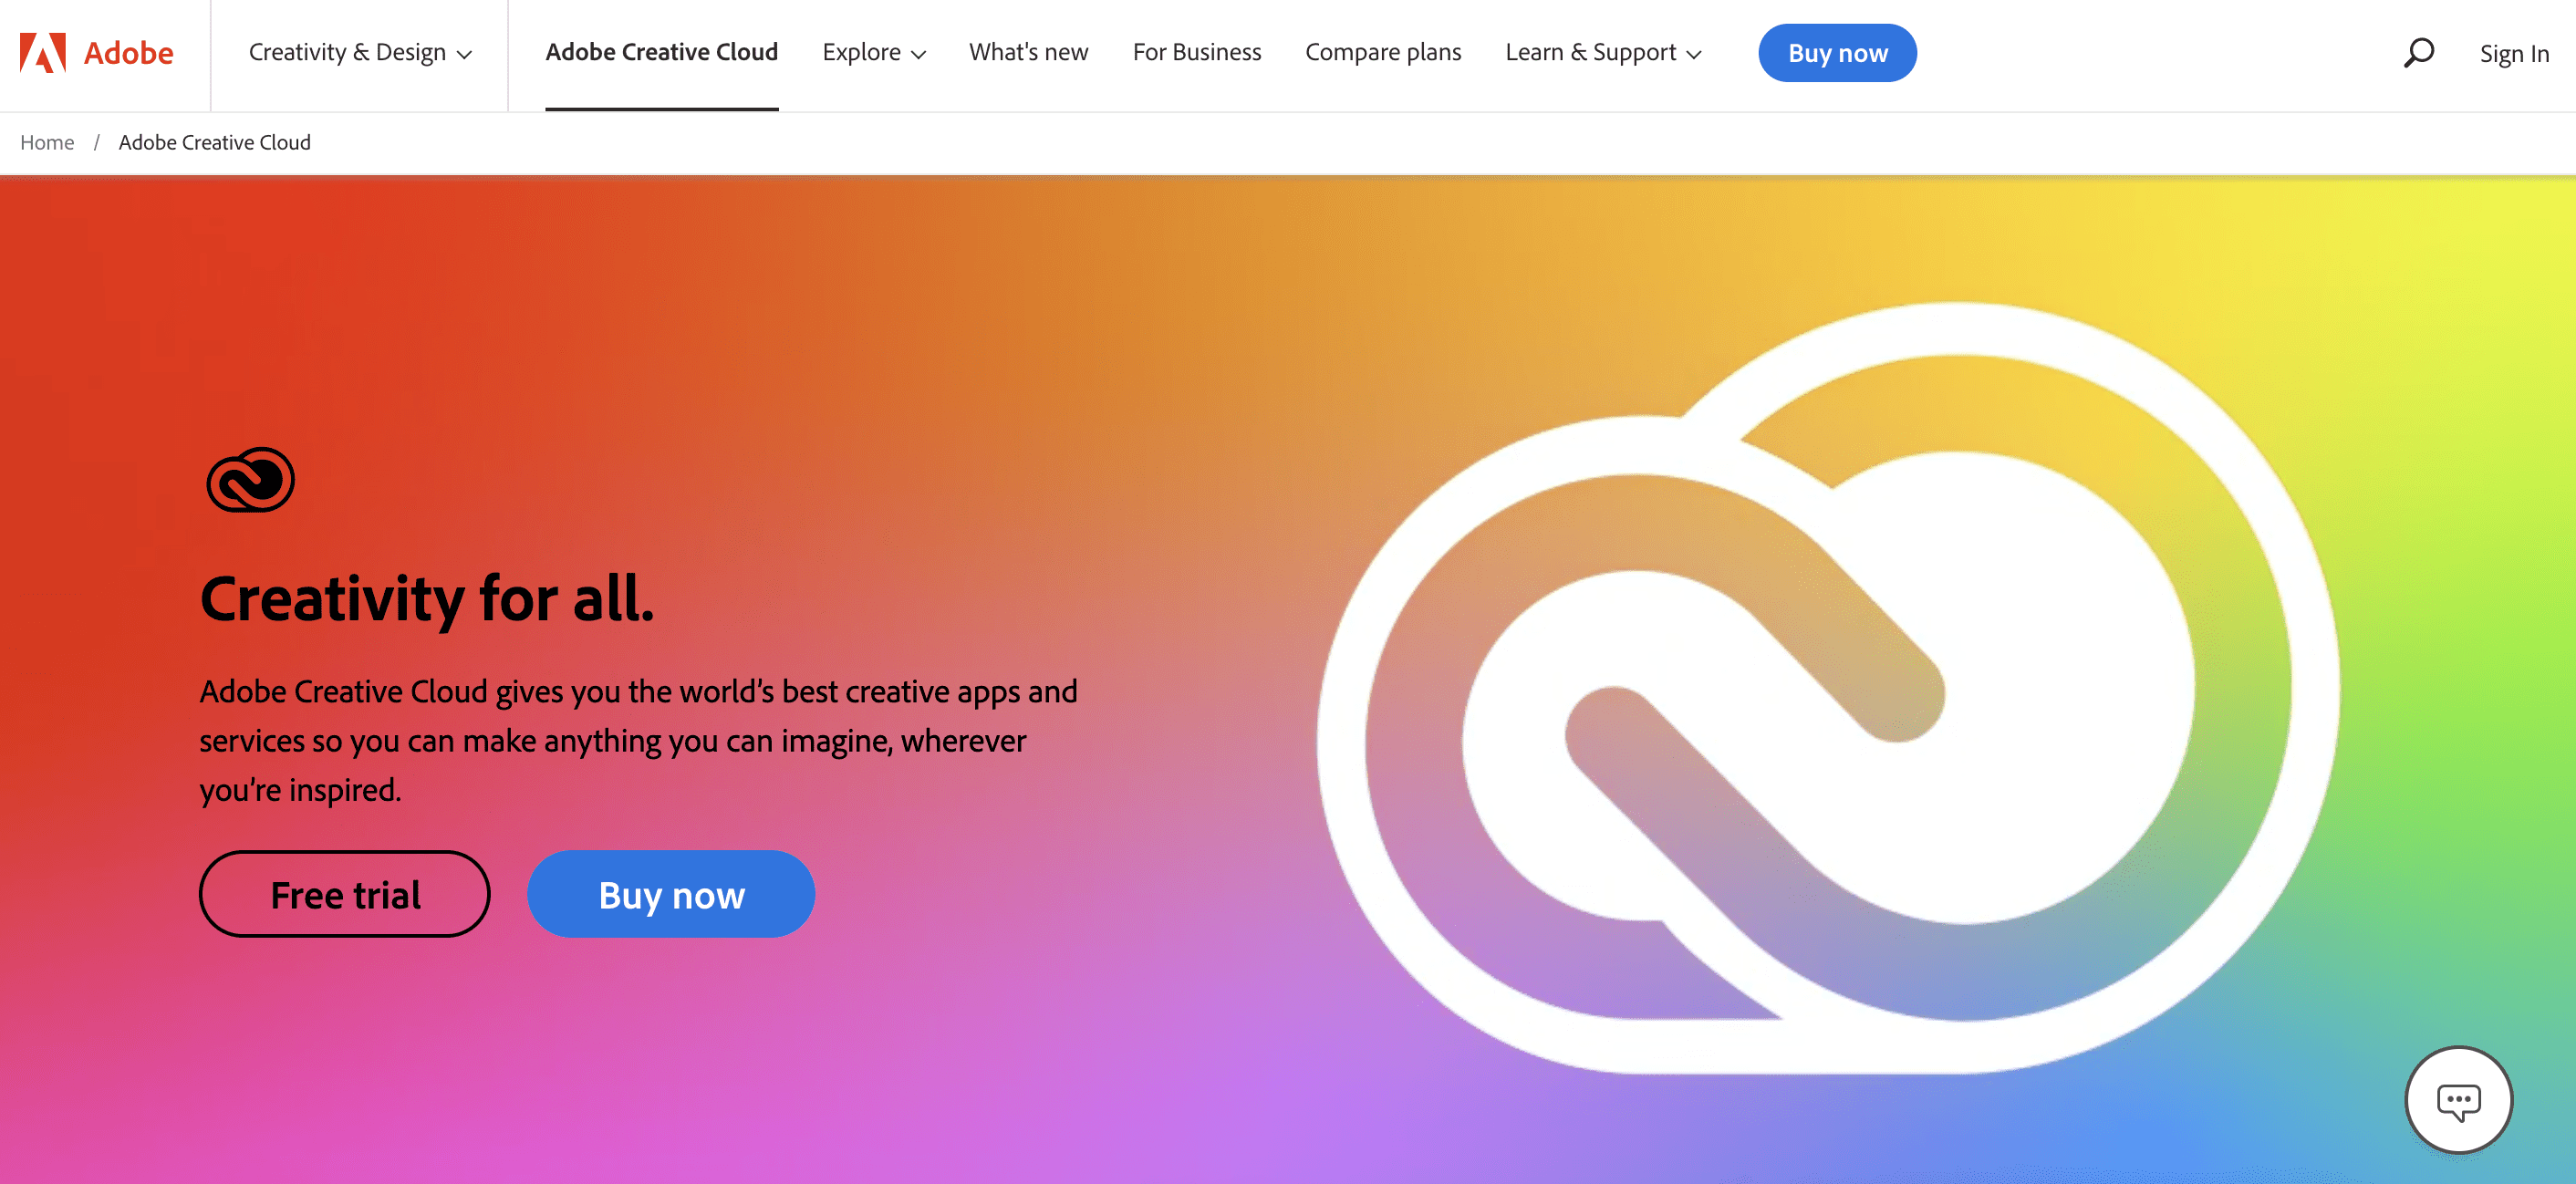Screen dimensions: 2576x1184
Task: Click the Compare plans menu item
Action: coord(1383,53)
